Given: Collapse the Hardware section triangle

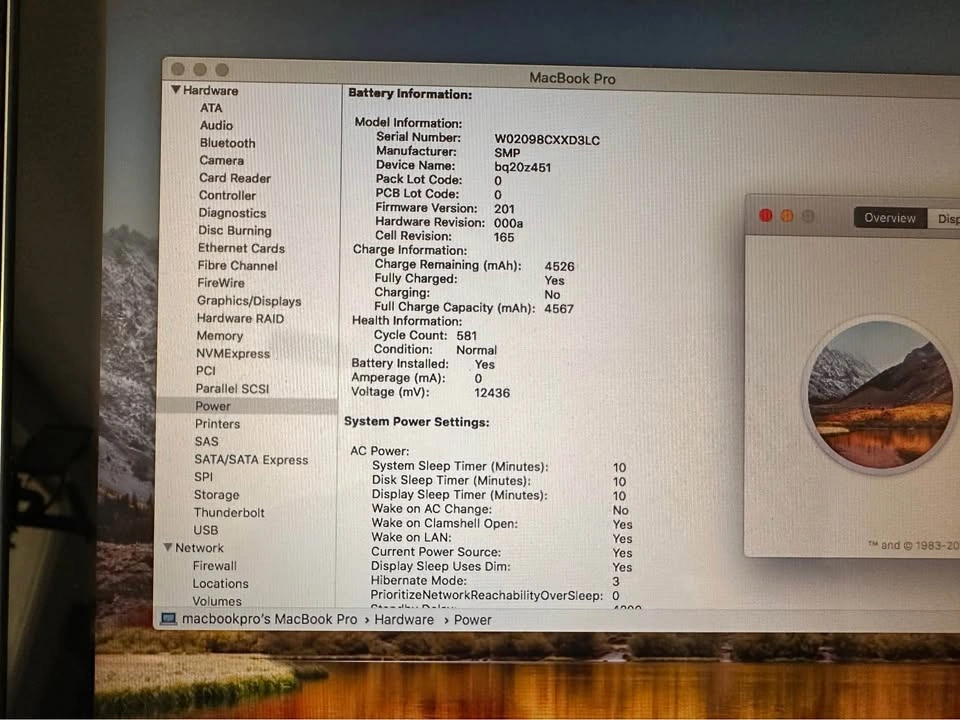Looking at the screenshot, I should coord(176,90).
